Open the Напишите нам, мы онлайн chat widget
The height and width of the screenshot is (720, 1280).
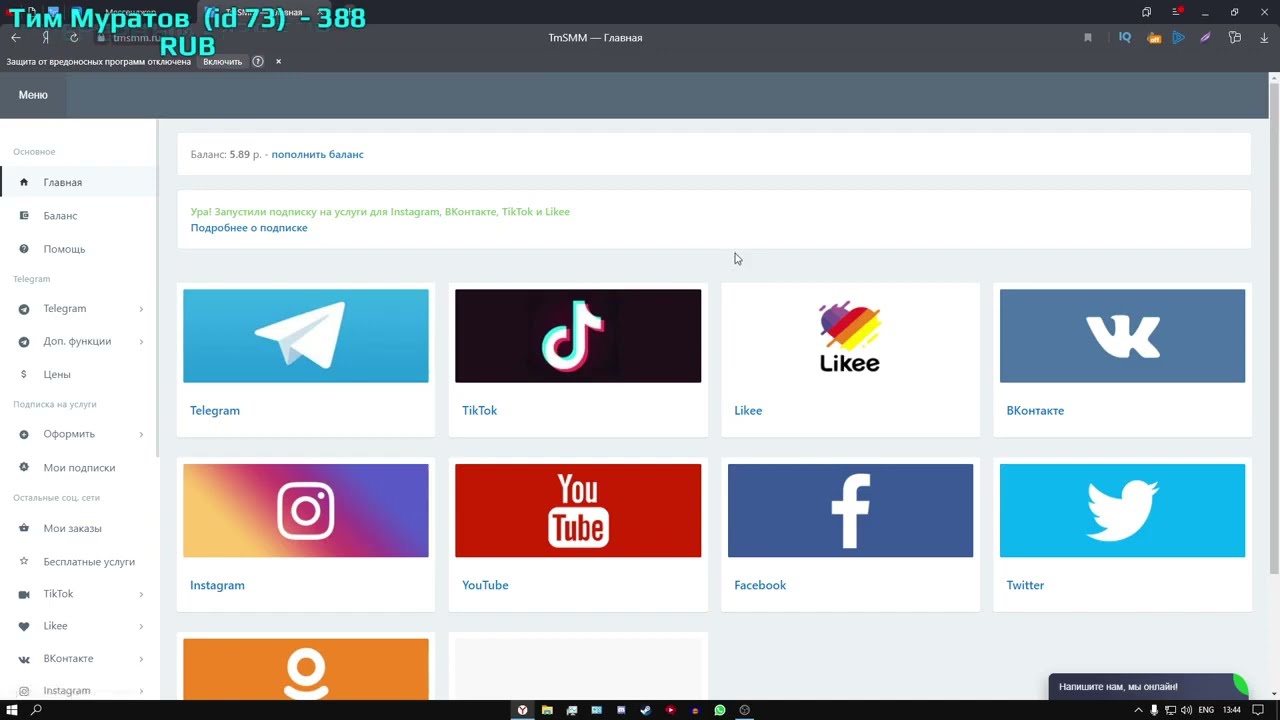(x=1148, y=687)
